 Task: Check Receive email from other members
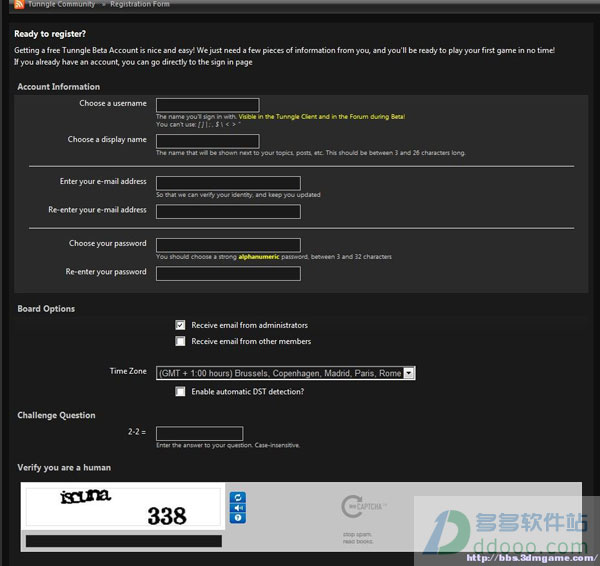coord(180,341)
